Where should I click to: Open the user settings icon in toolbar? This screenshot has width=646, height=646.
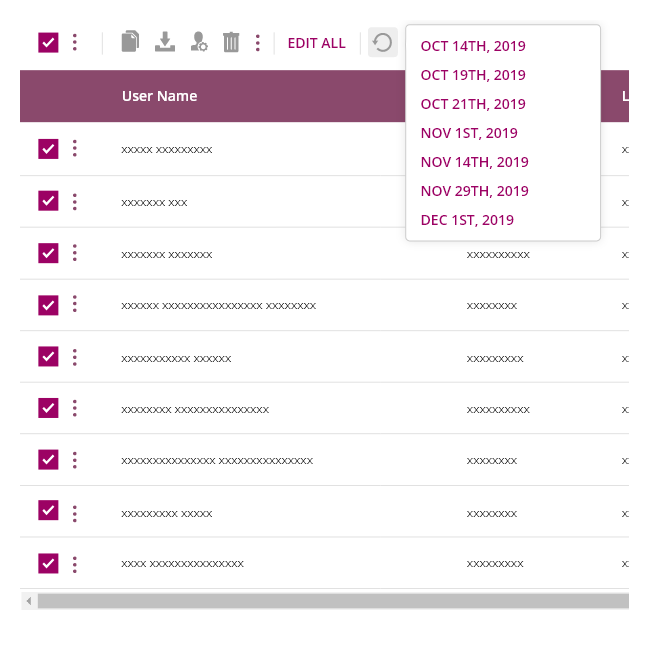[199, 42]
